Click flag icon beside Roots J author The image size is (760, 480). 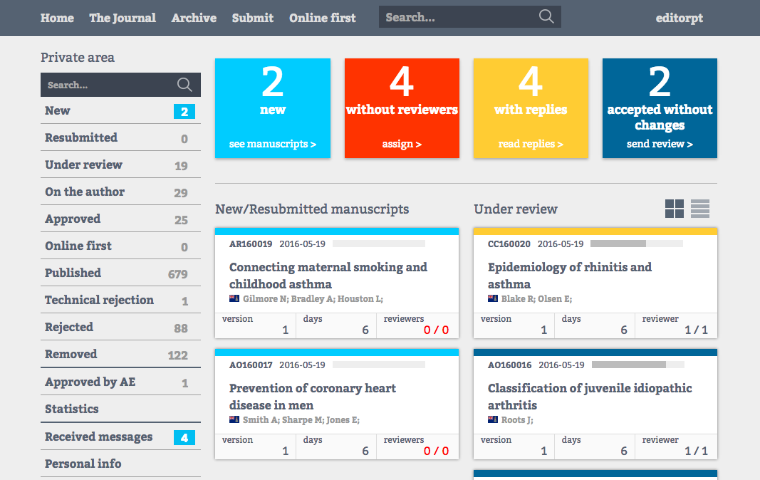click(x=493, y=420)
